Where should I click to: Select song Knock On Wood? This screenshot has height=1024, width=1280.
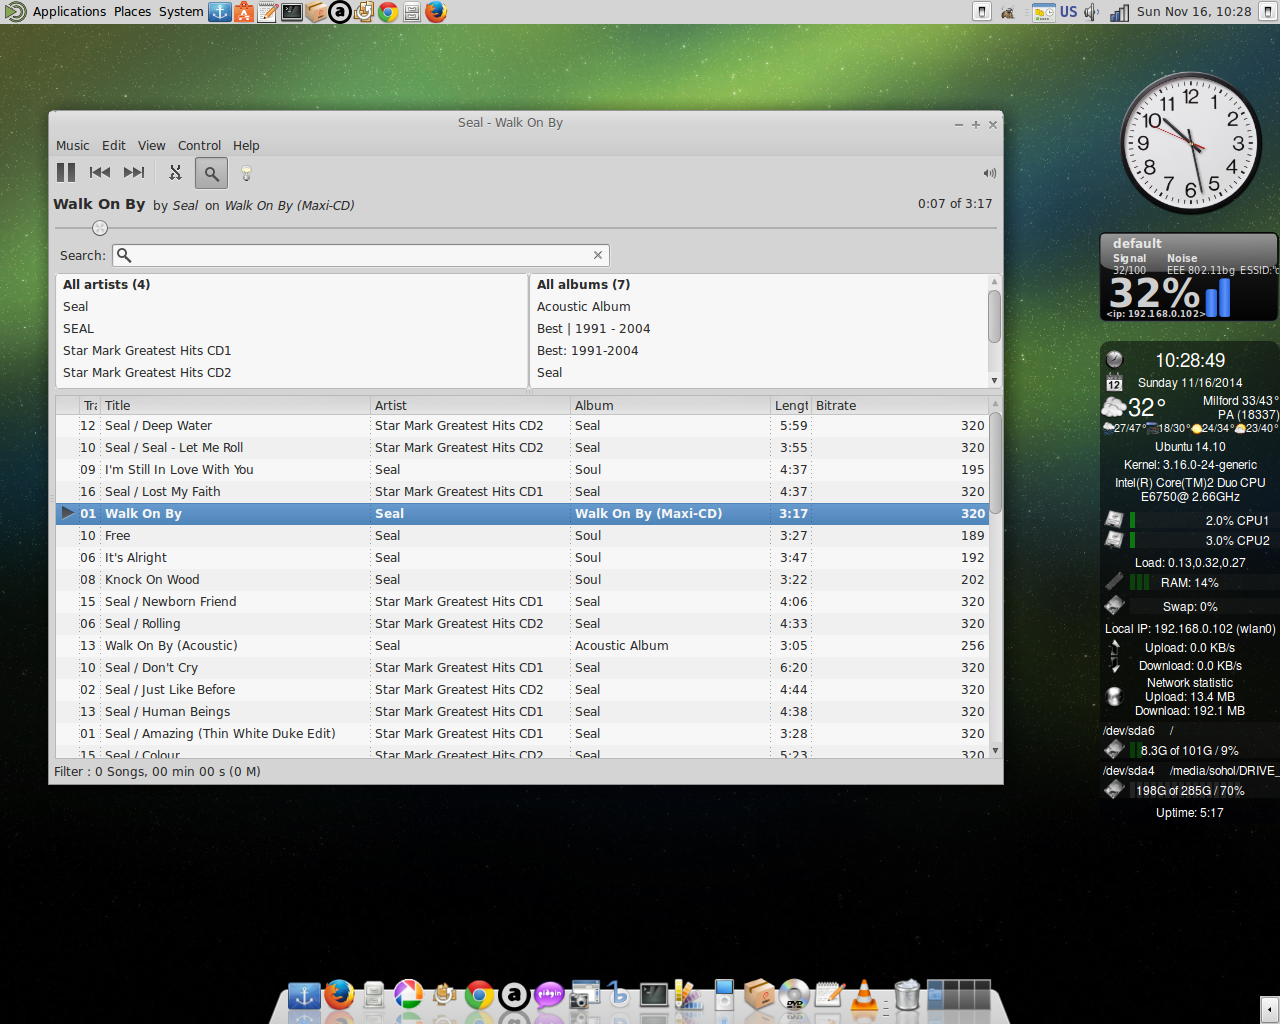pos(522,580)
